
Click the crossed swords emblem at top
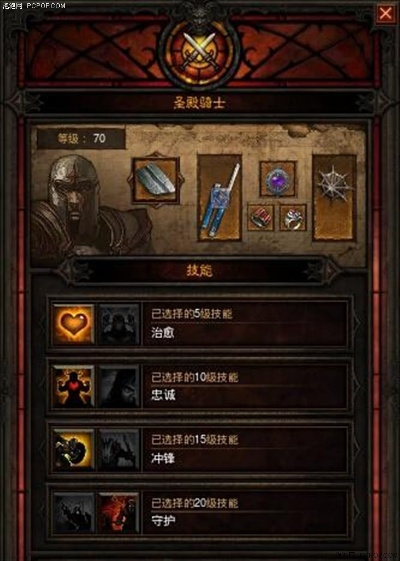point(199,52)
